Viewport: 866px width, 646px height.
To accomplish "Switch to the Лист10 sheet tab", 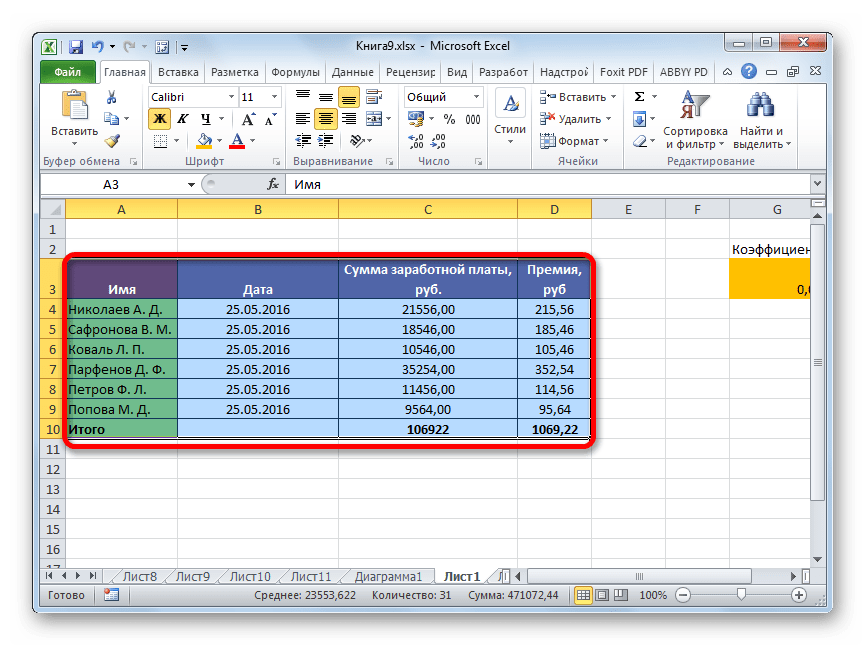I will point(249,576).
